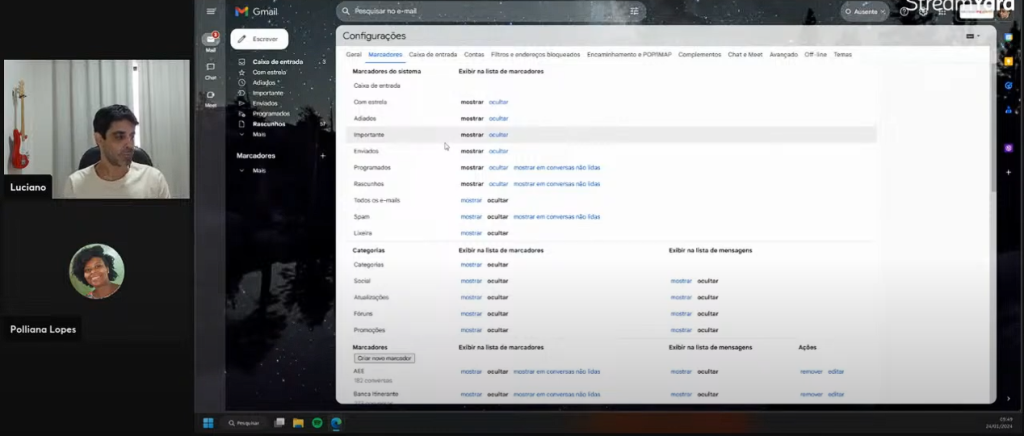Open Meet from the left rail
The image size is (1024, 436).
(x=210, y=97)
